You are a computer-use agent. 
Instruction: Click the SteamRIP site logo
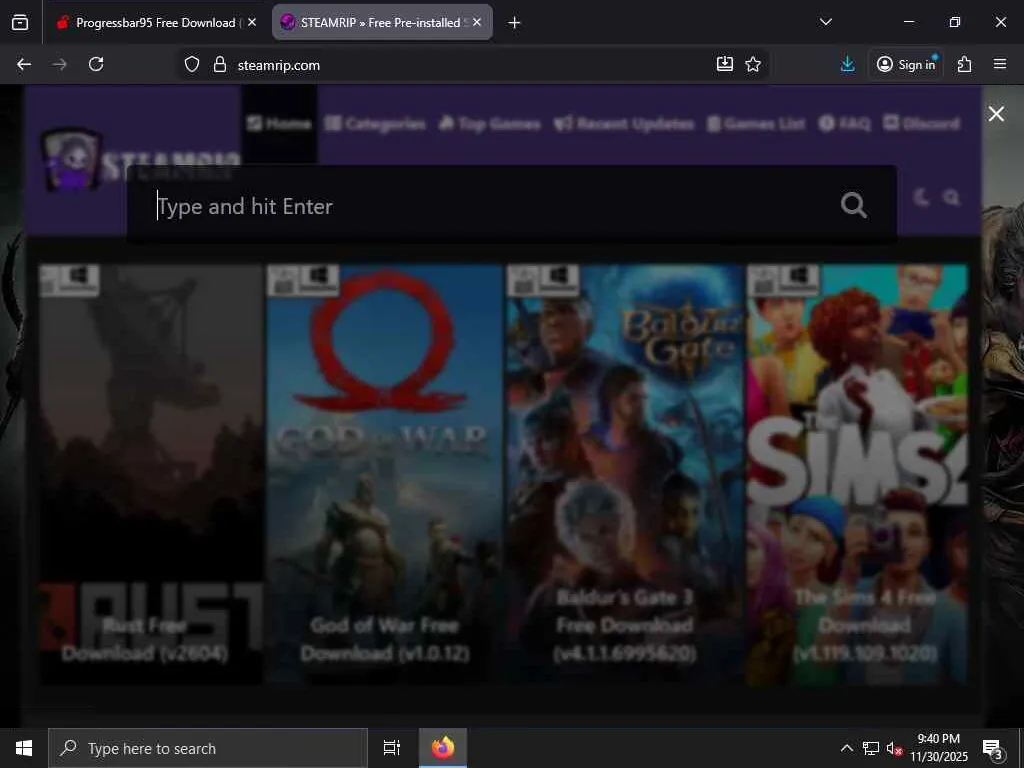[140, 159]
